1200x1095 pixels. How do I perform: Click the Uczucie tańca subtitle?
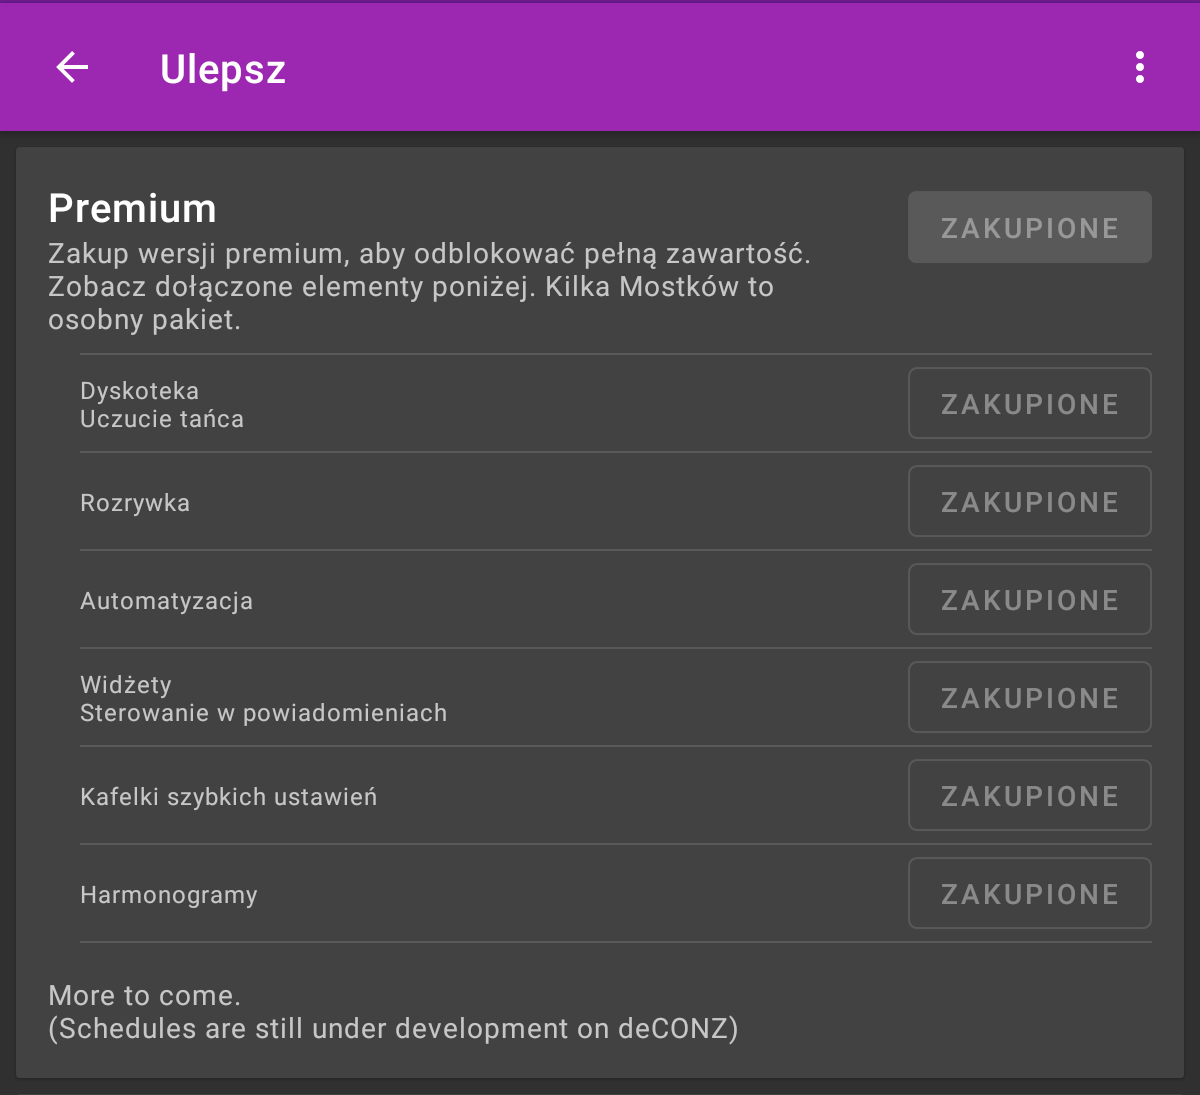pos(162,419)
